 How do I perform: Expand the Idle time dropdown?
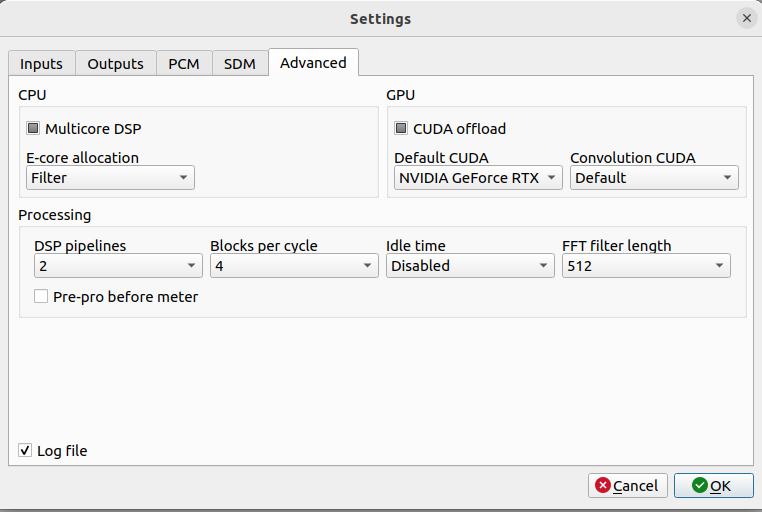(470, 266)
